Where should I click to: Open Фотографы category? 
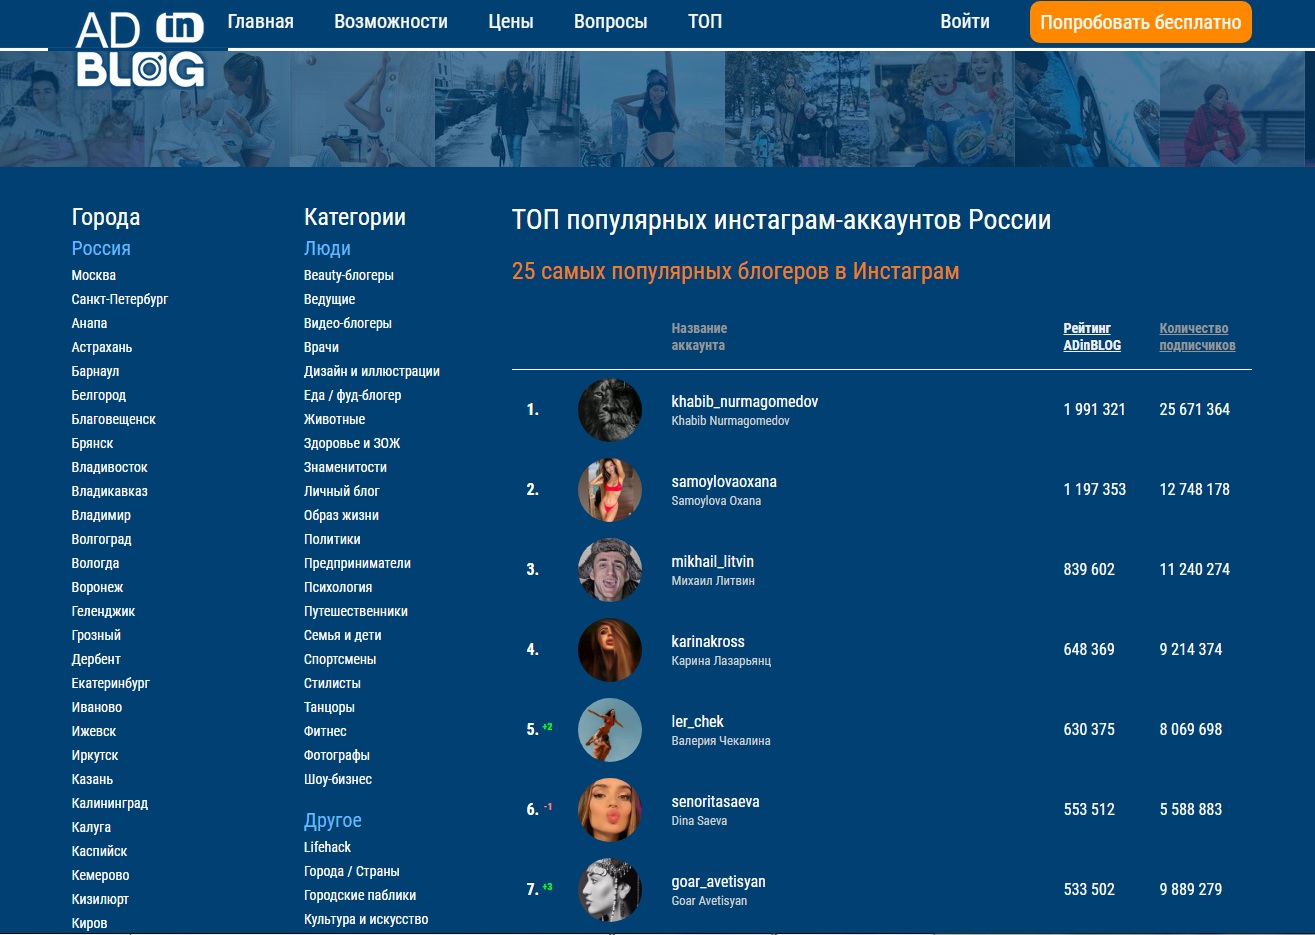point(337,755)
